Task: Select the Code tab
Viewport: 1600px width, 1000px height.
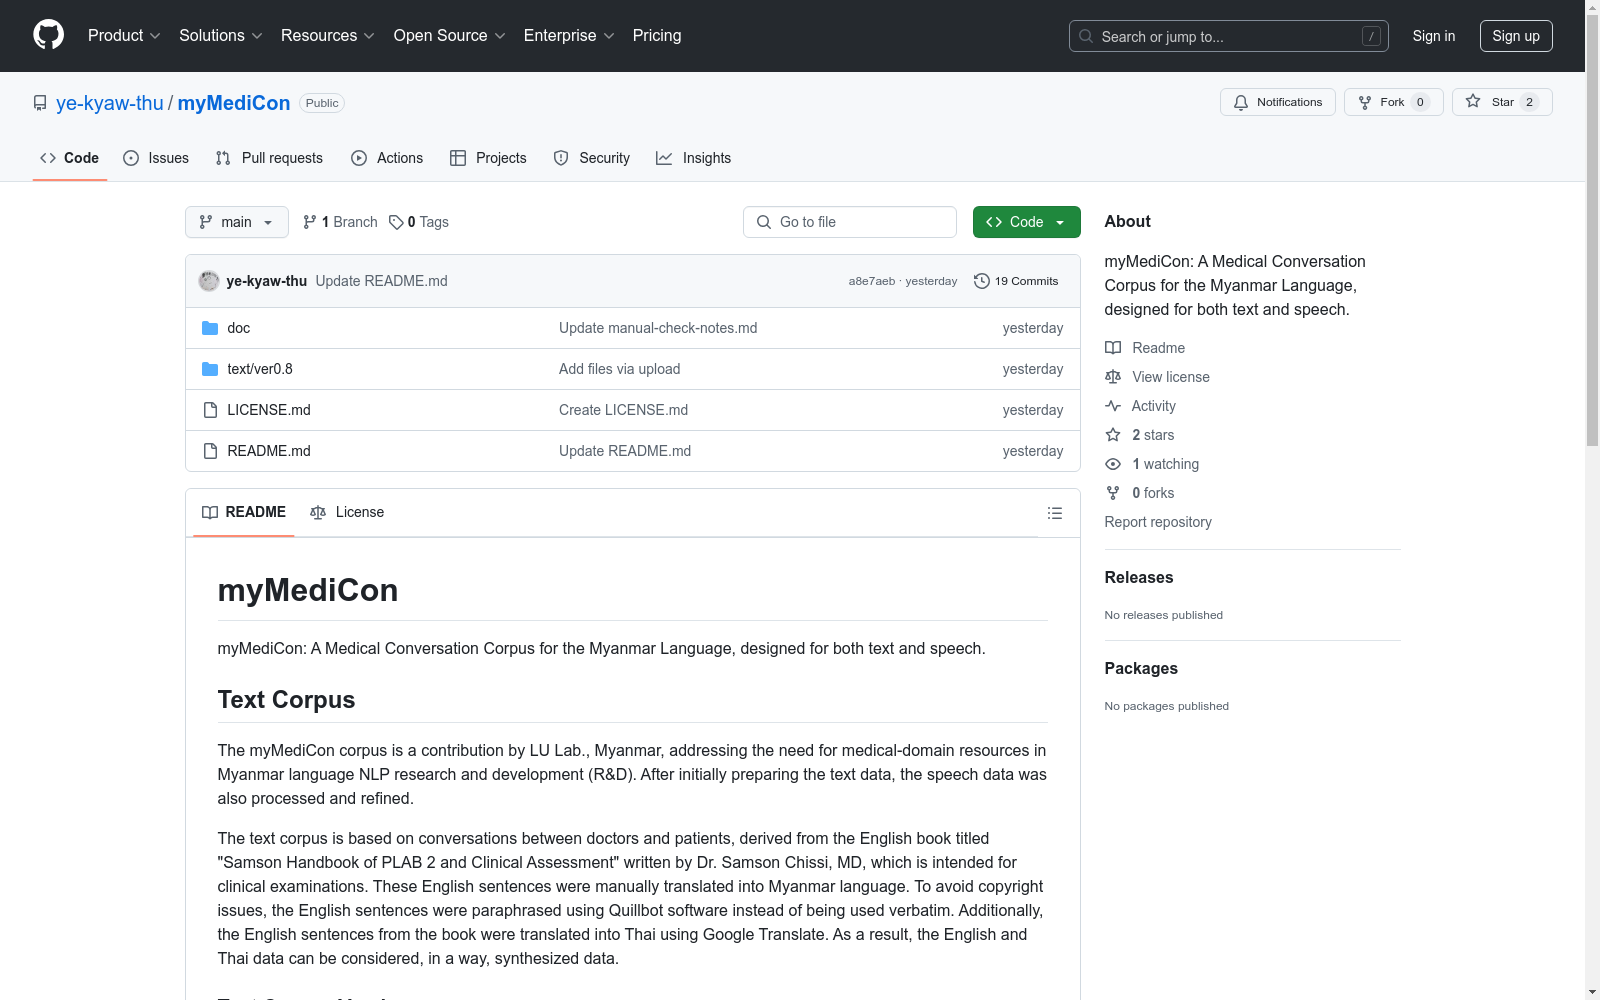Action: pos(69,158)
